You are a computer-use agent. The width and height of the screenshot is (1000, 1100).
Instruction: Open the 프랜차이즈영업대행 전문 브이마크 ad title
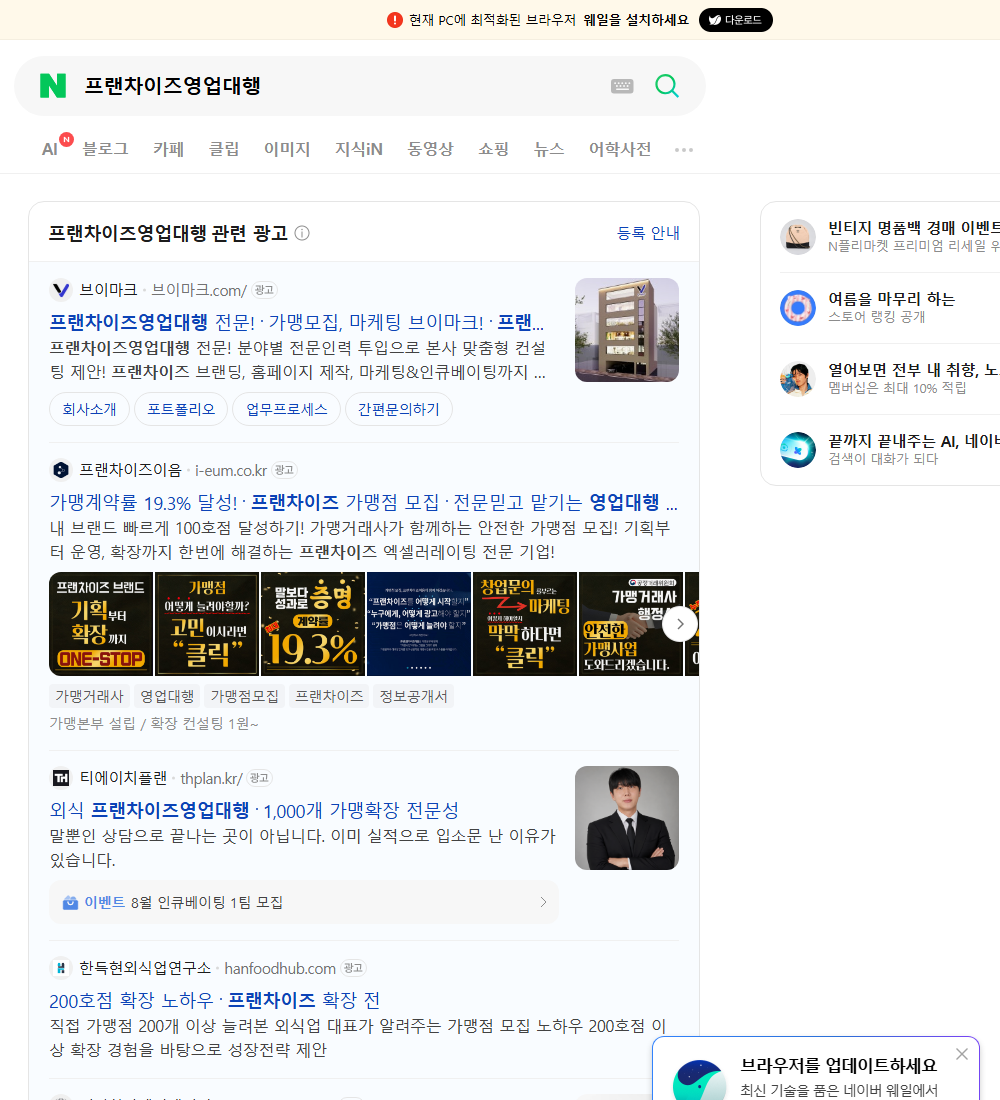(x=296, y=322)
